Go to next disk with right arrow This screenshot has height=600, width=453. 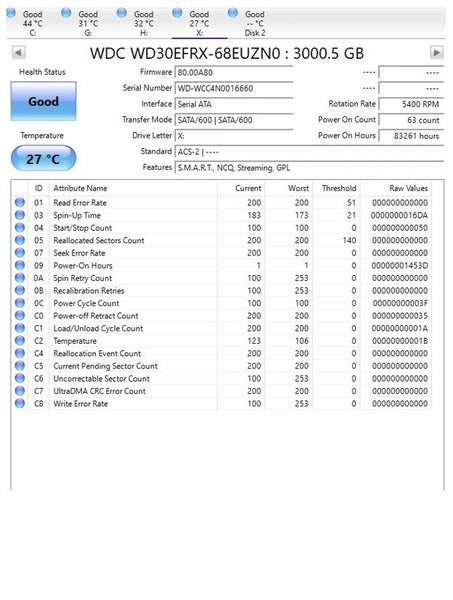click(437, 52)
